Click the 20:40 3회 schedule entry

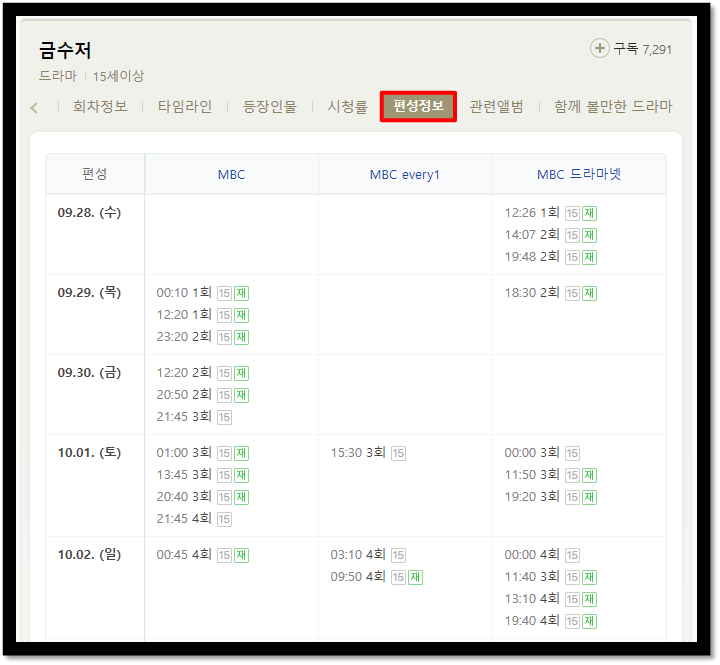pyautogui.click(x=184, y=496)
